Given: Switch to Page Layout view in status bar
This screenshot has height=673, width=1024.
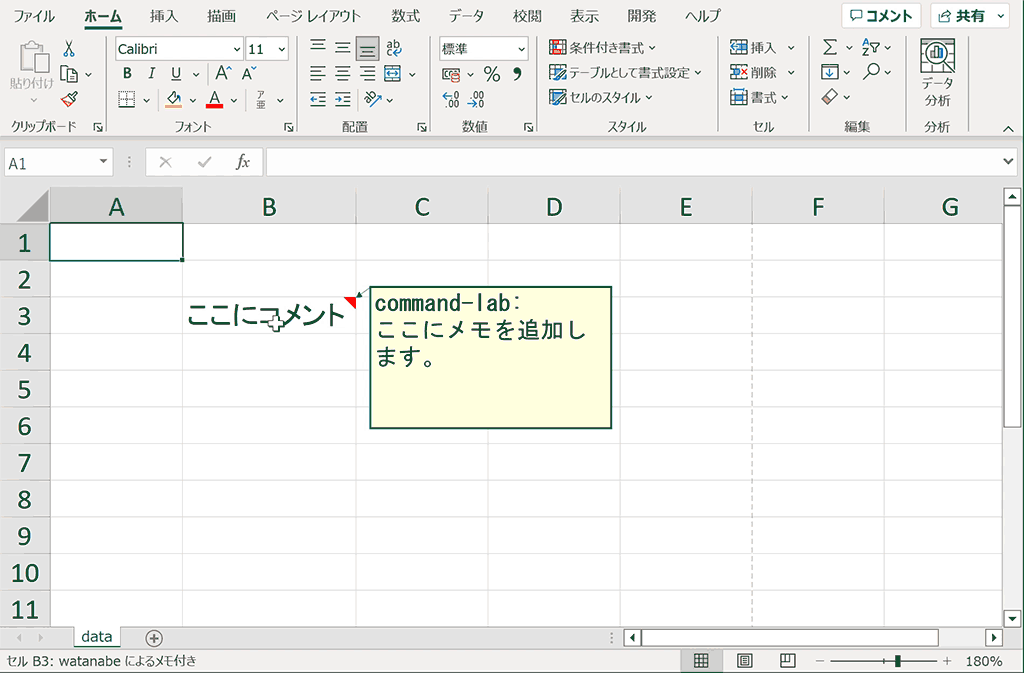Looking at the screenshot, I should (x=745, y=661).
